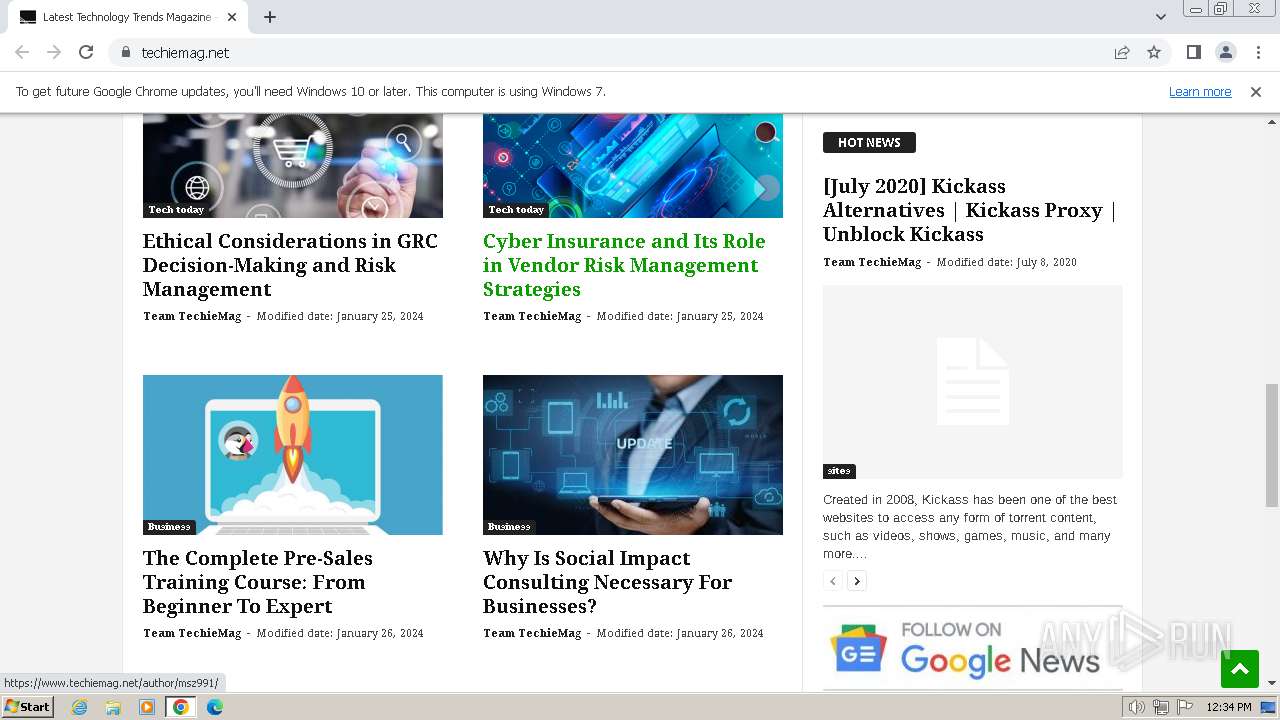This screenshot has height=720, width=1280.
Task: Click Tech today tag on GRC article
Action: pos(176,210)
